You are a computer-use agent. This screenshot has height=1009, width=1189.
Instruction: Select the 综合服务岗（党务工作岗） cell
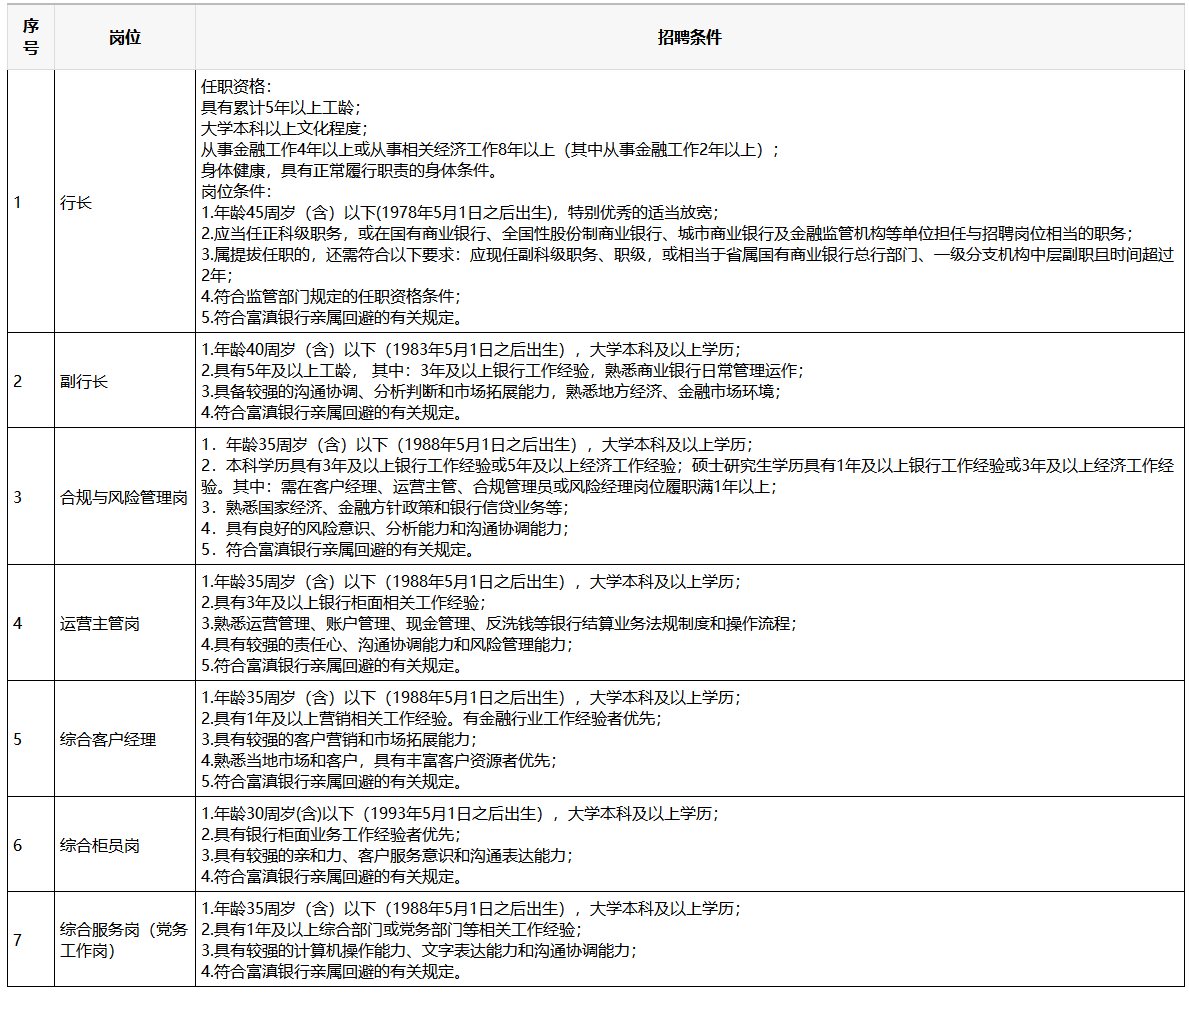pyautogui.click(x=124, y=940)
